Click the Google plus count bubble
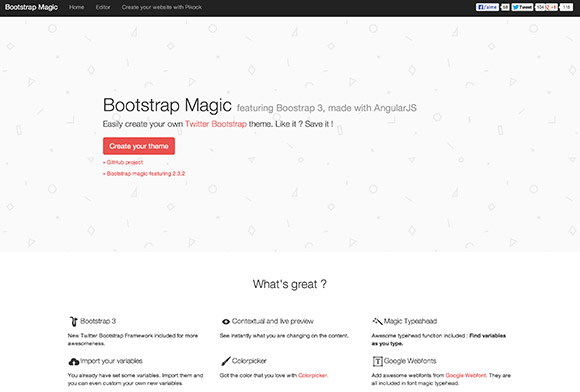Image resolution: width=580 pixels, height=392 pixels. 566,7
